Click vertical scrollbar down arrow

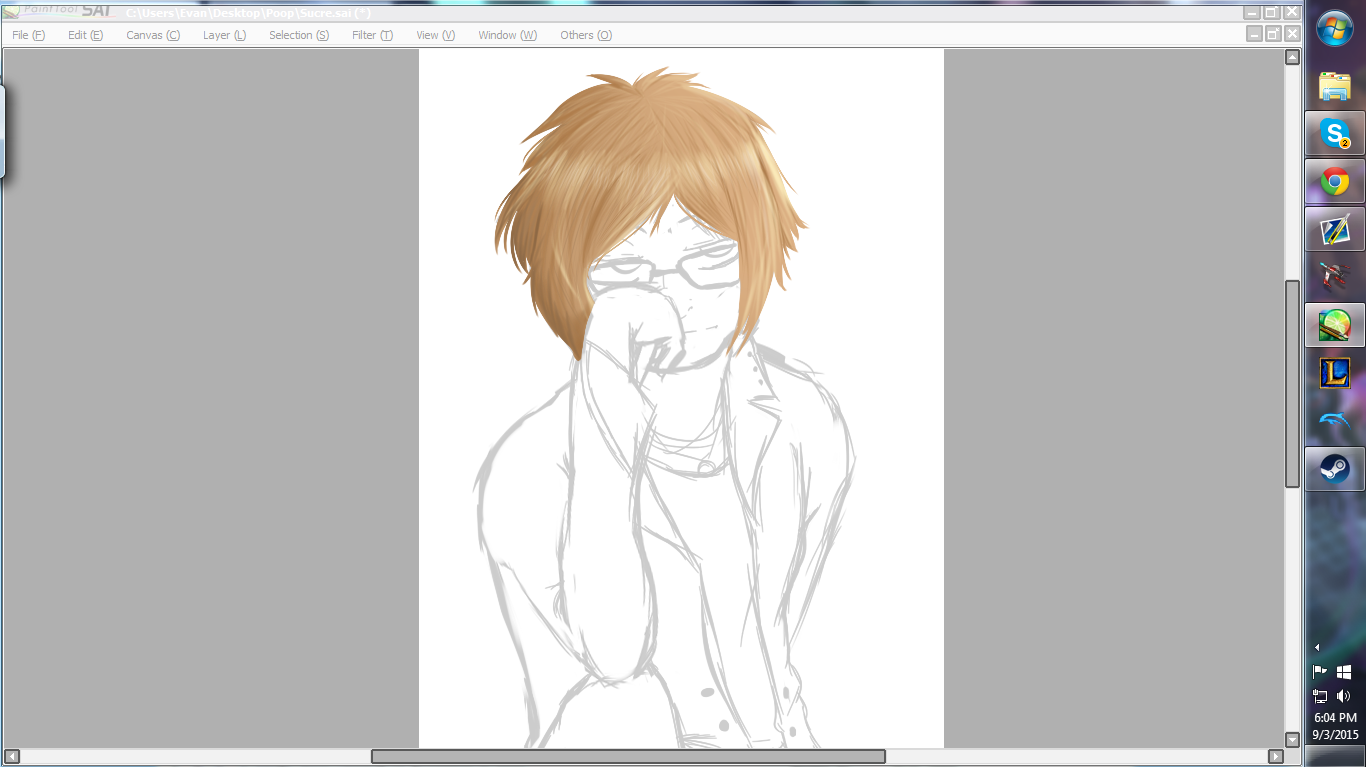[x=1292, y=740]
